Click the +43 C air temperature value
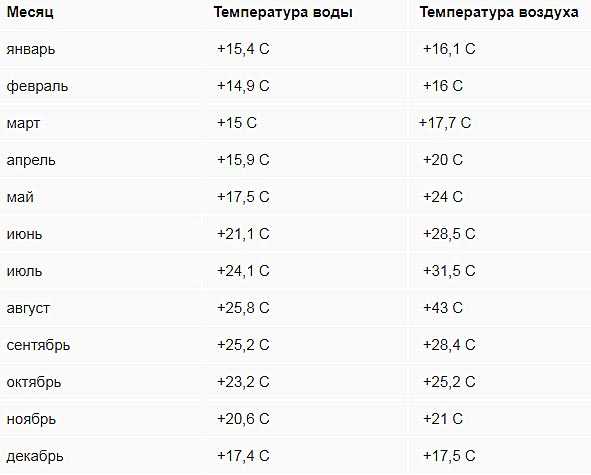591x475 pixels. coord(442,308)
